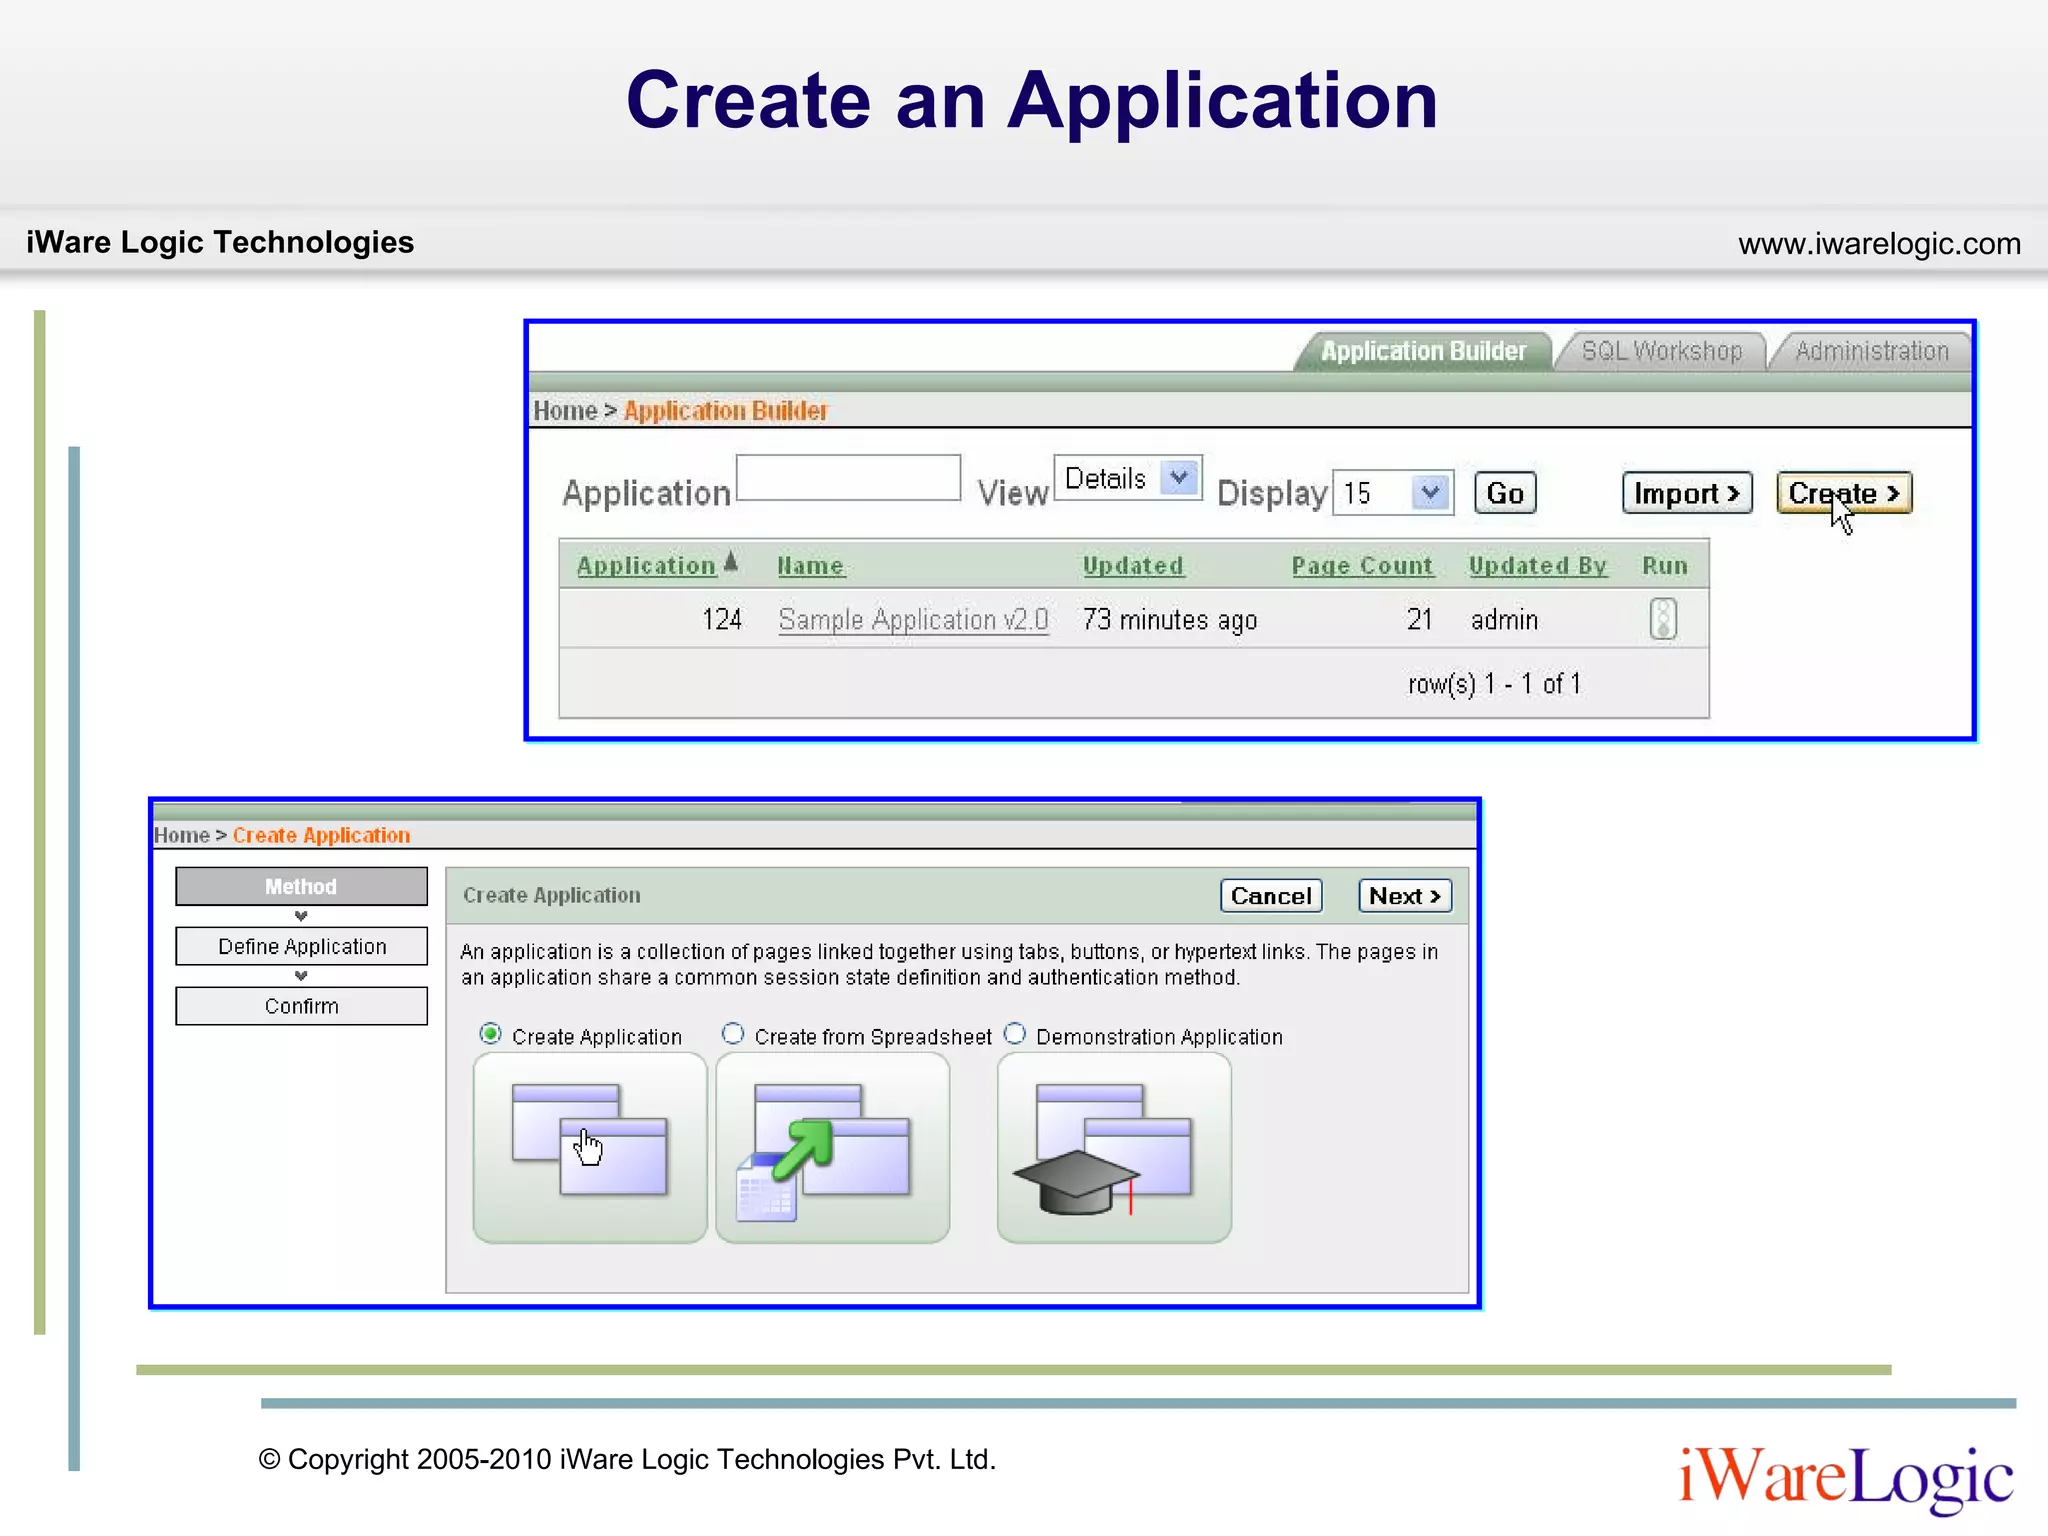Switch to the Application Builder tab
2048x1536 pixels.
pos(1423,352)
